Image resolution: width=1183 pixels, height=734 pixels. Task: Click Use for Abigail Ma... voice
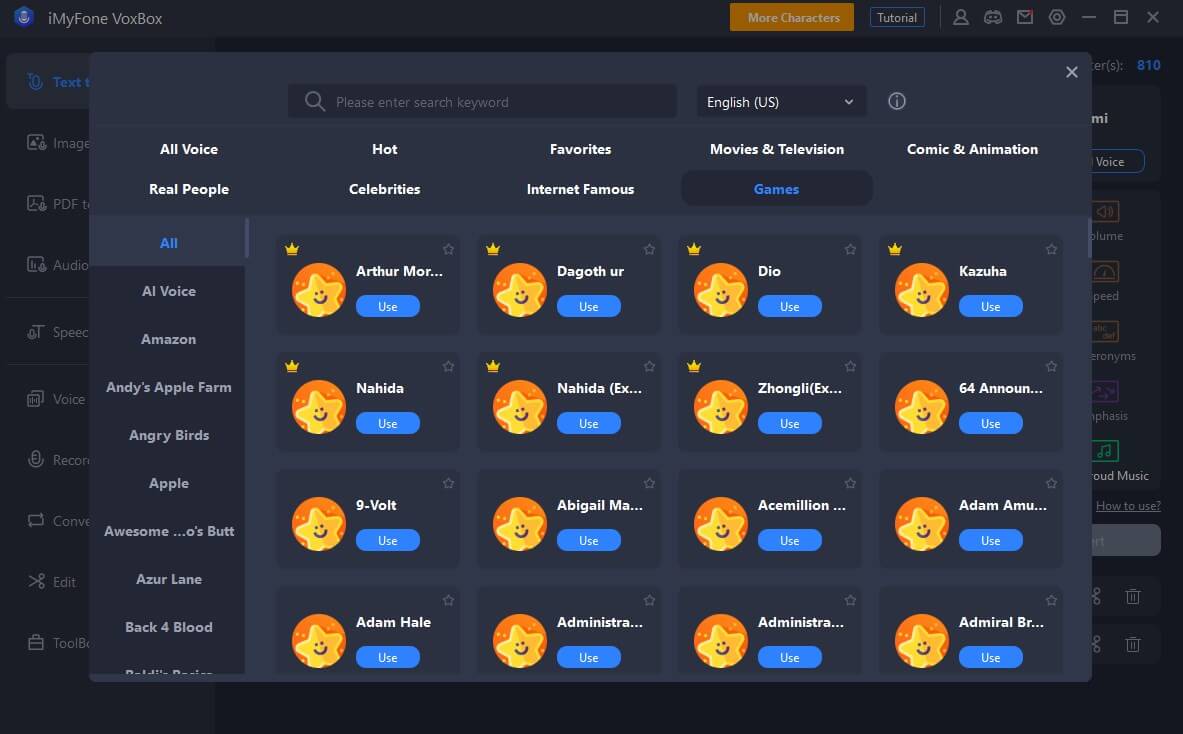[588, 540]
